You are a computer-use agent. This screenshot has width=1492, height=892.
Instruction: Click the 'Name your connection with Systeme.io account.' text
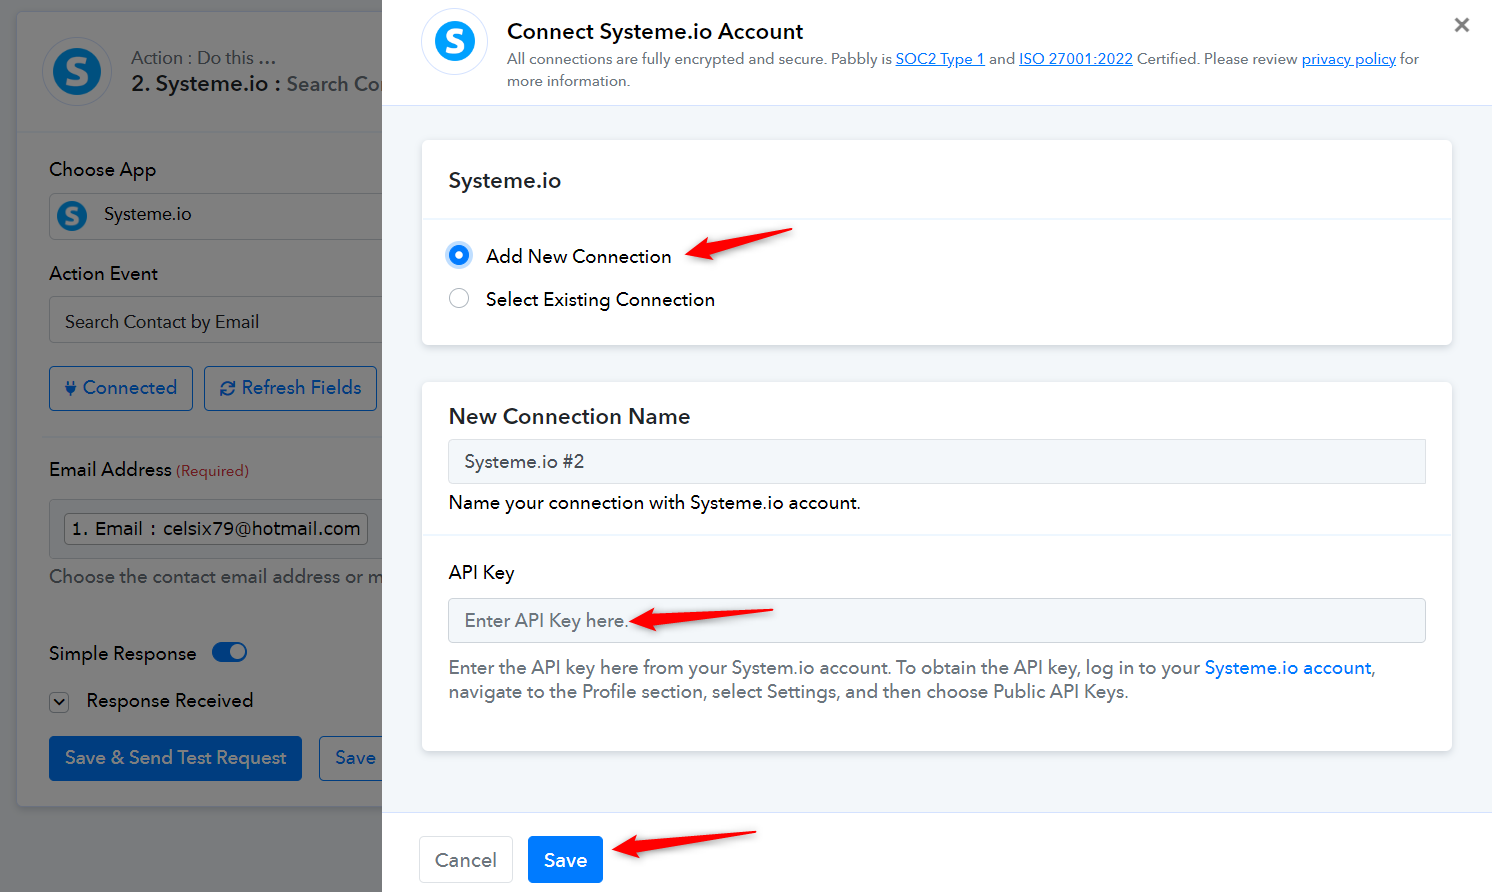click(654, 503)
